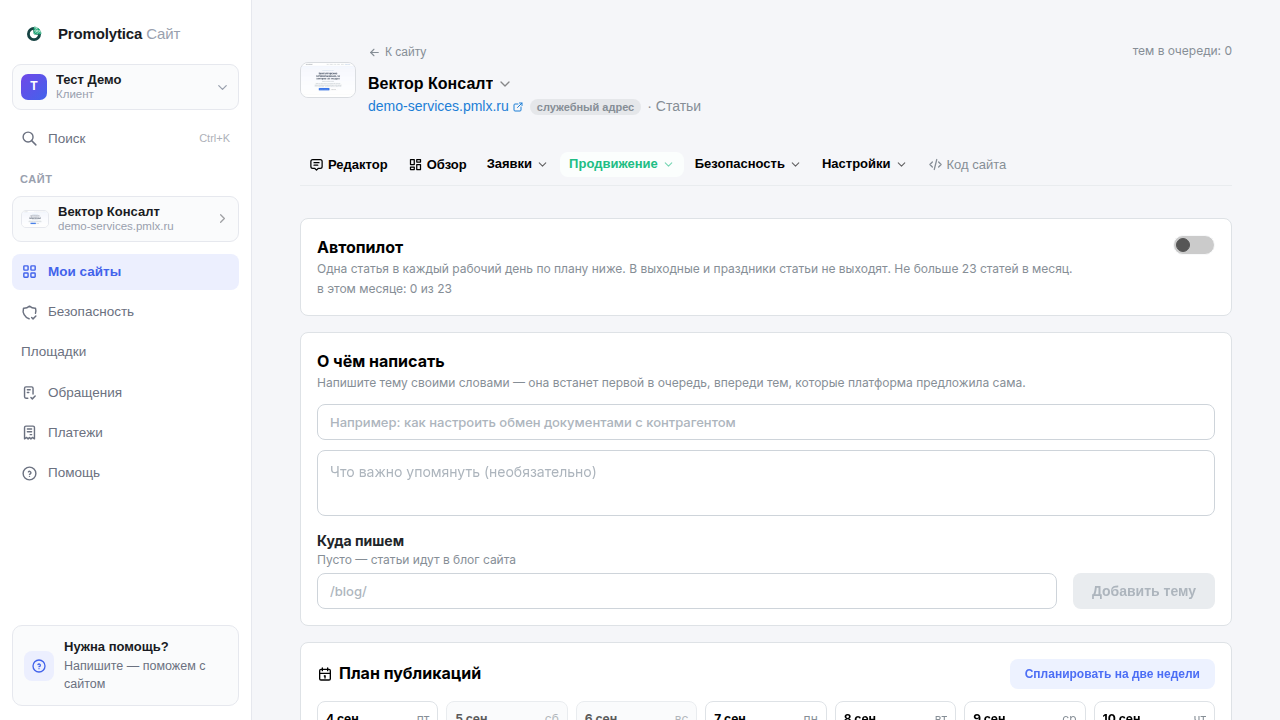The width and height of the screenshot is (1280, 720).
Task: Expand the Продвижение menu
Action: 622,164
